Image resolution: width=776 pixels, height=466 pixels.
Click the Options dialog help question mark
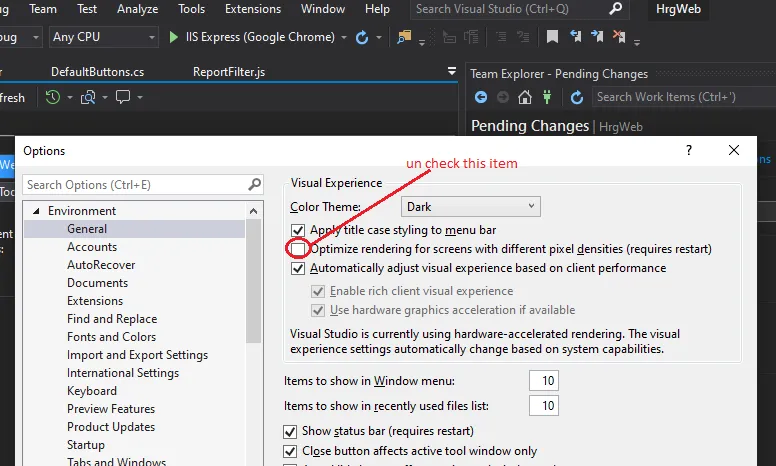[x=688, y=150]
